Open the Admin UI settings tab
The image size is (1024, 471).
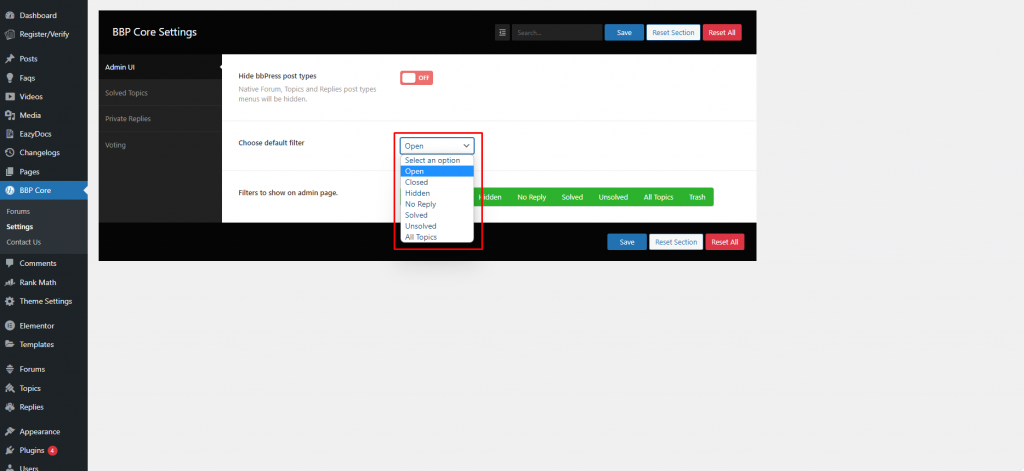coord(160,67)
